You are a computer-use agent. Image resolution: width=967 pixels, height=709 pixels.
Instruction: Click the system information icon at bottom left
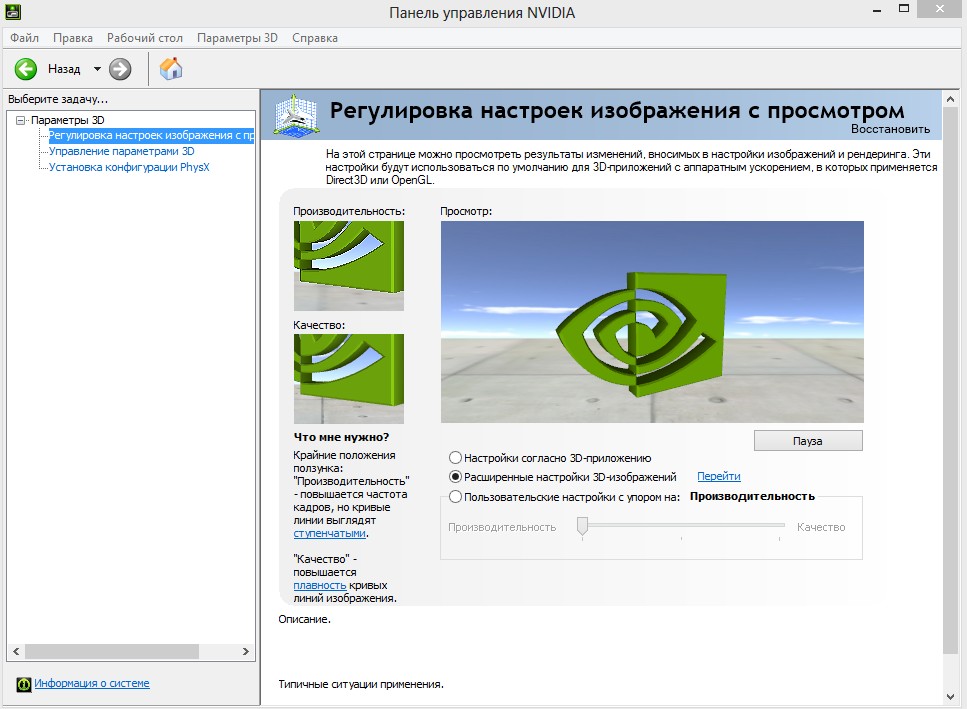24,684
